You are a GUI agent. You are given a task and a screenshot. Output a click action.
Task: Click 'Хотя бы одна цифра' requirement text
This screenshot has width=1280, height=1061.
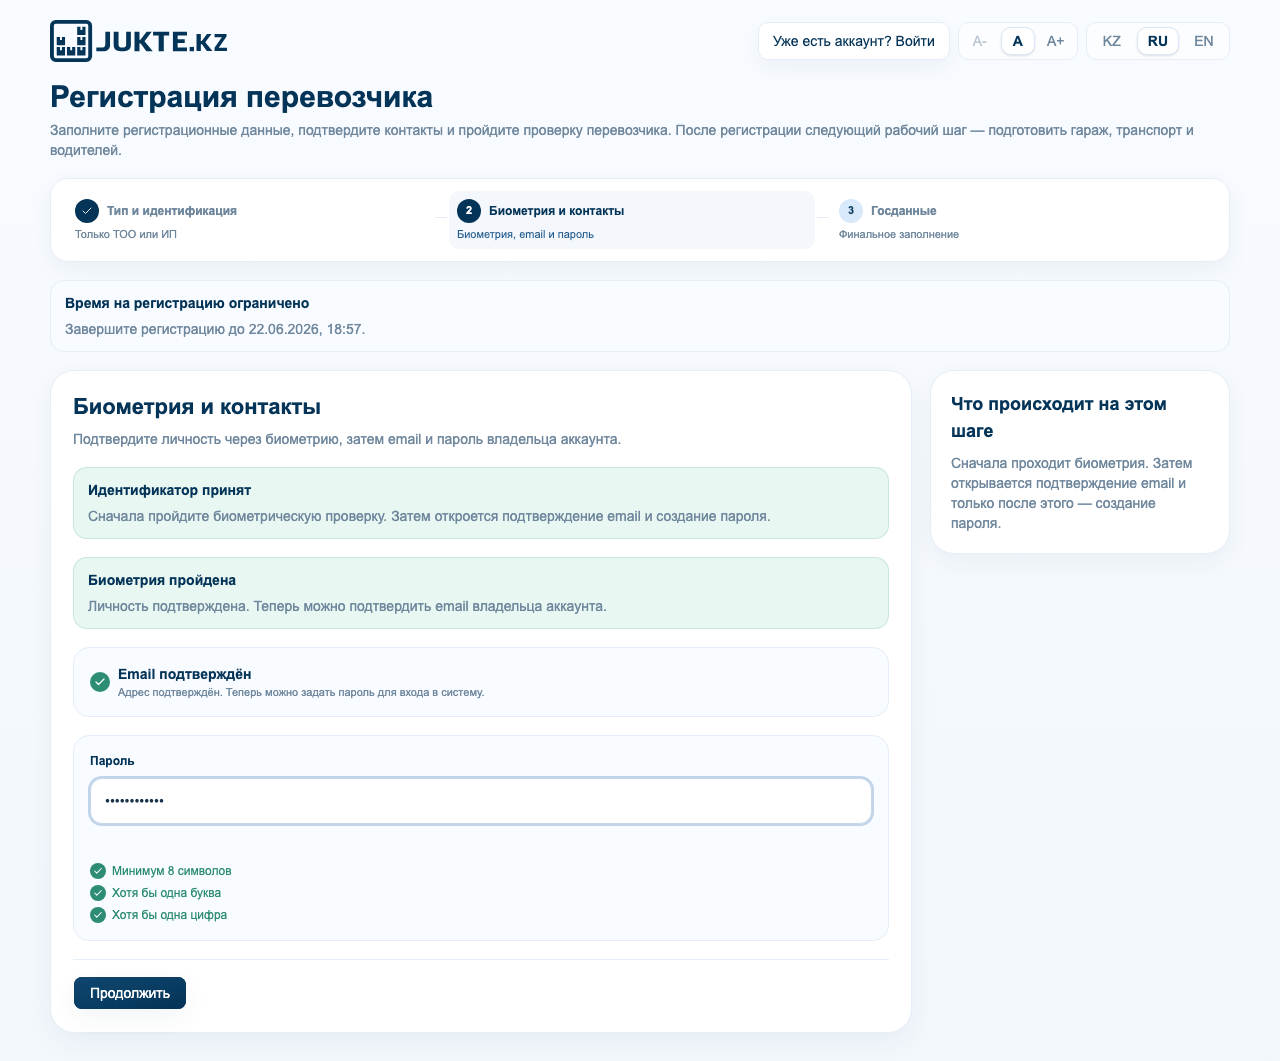[x=169, y=915]
